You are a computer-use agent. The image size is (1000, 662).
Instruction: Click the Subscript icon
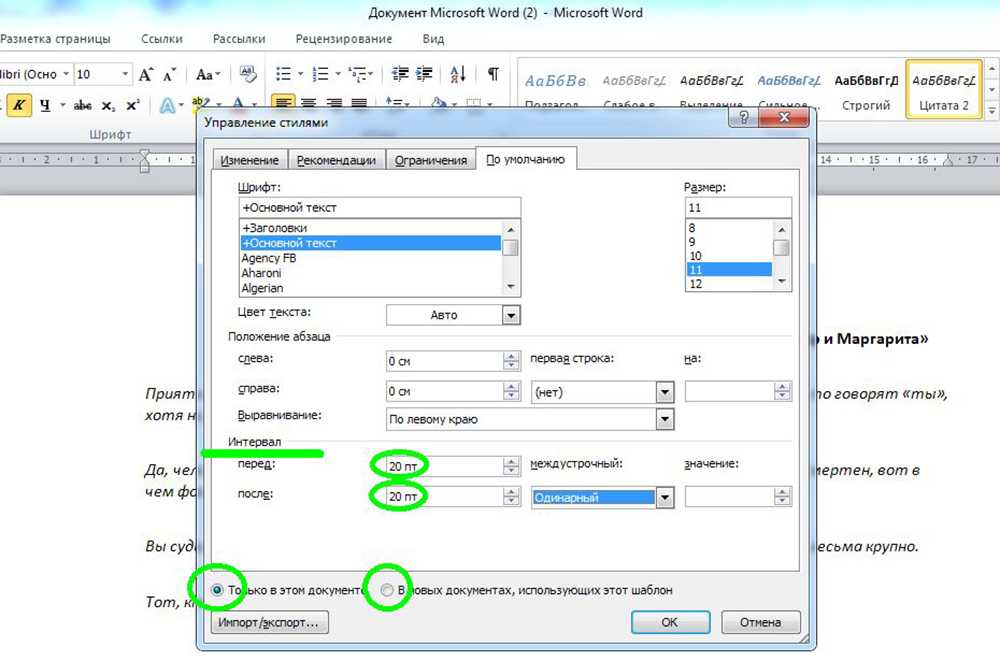click(x=108, y=105)
